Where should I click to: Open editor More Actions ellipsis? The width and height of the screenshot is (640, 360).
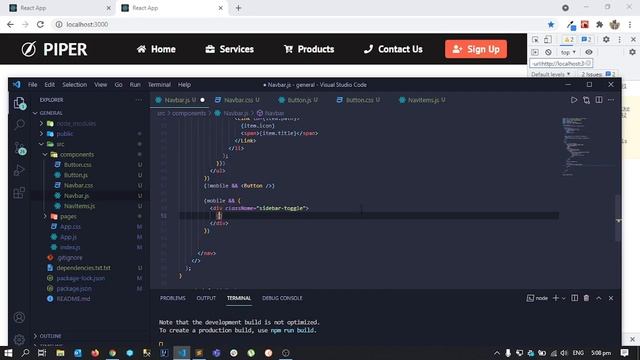[x=611, y=100]
